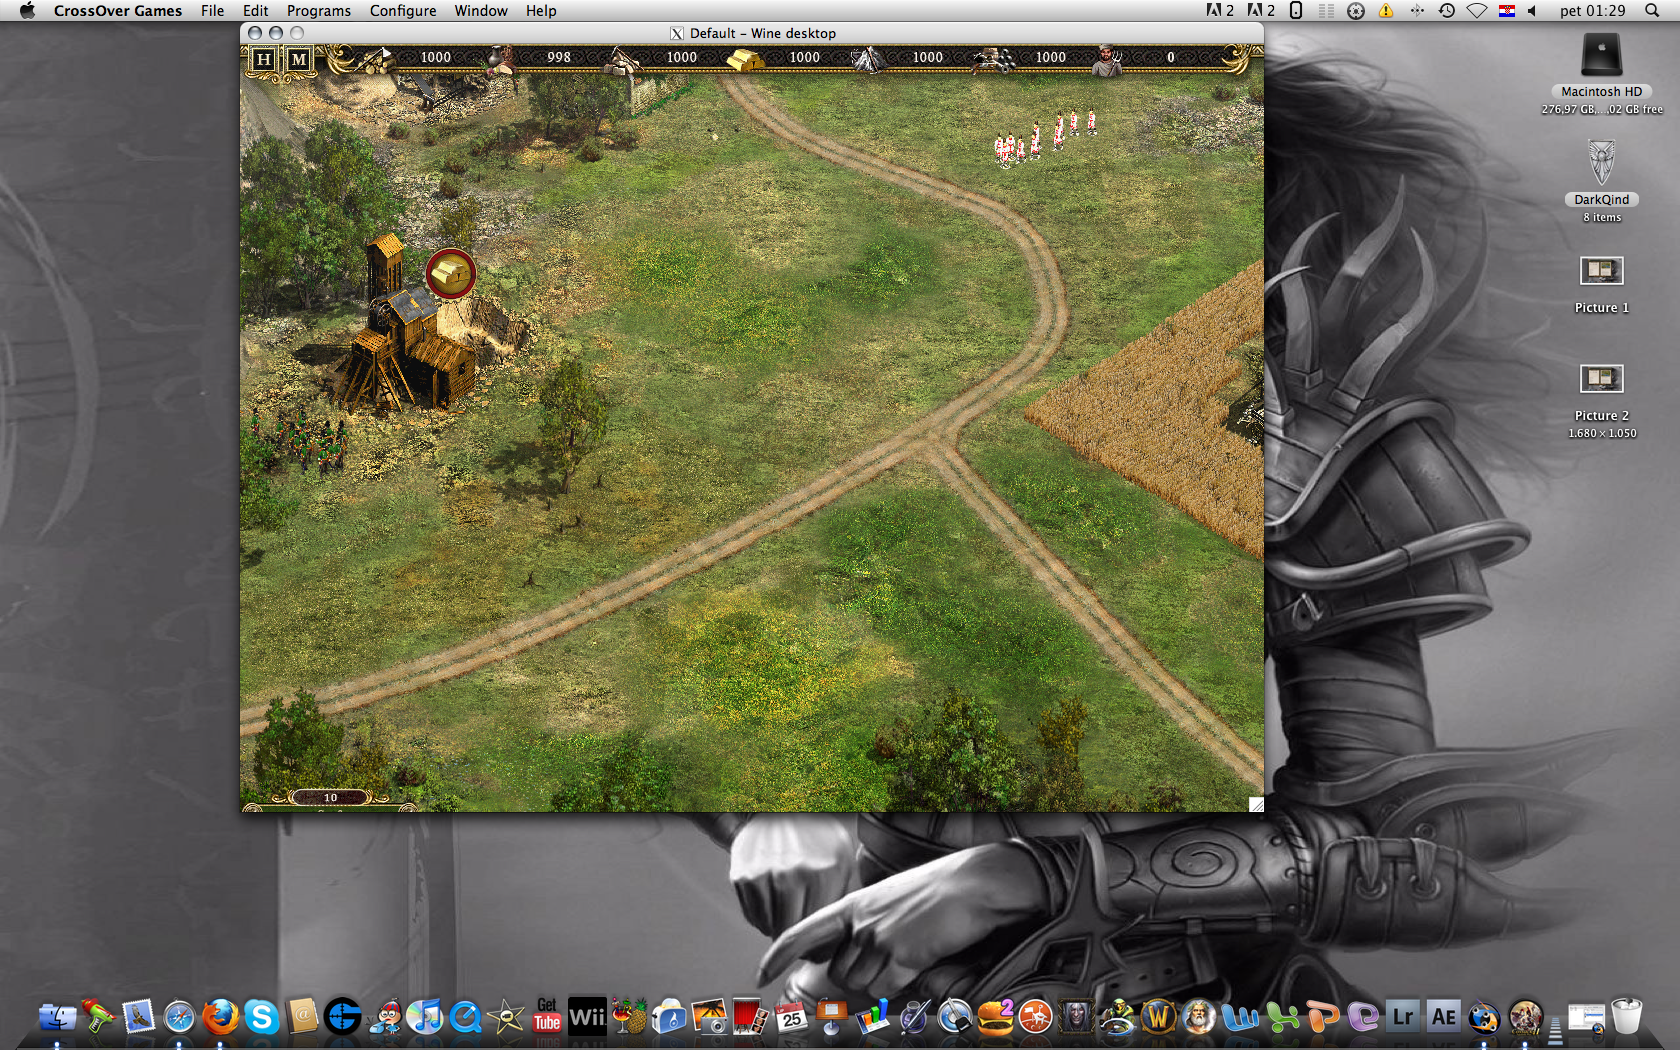This screenshot has height=1050, width=1680.
Task: Open the CrossOver Games menu
Action: point(118,11)
